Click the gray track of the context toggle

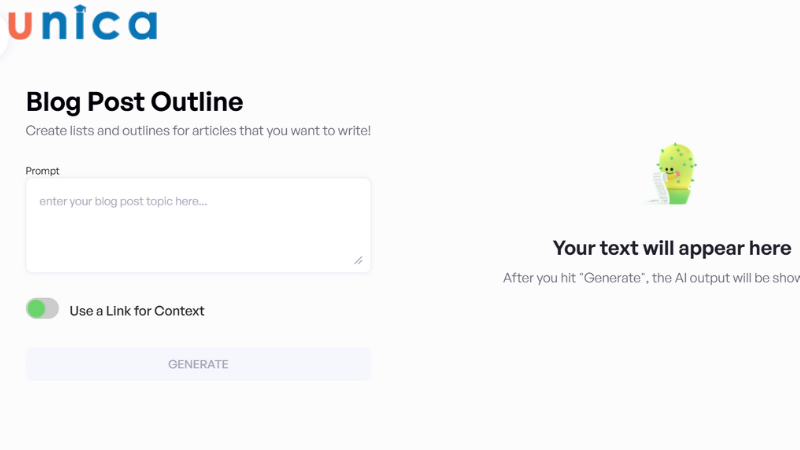[52, 309]
